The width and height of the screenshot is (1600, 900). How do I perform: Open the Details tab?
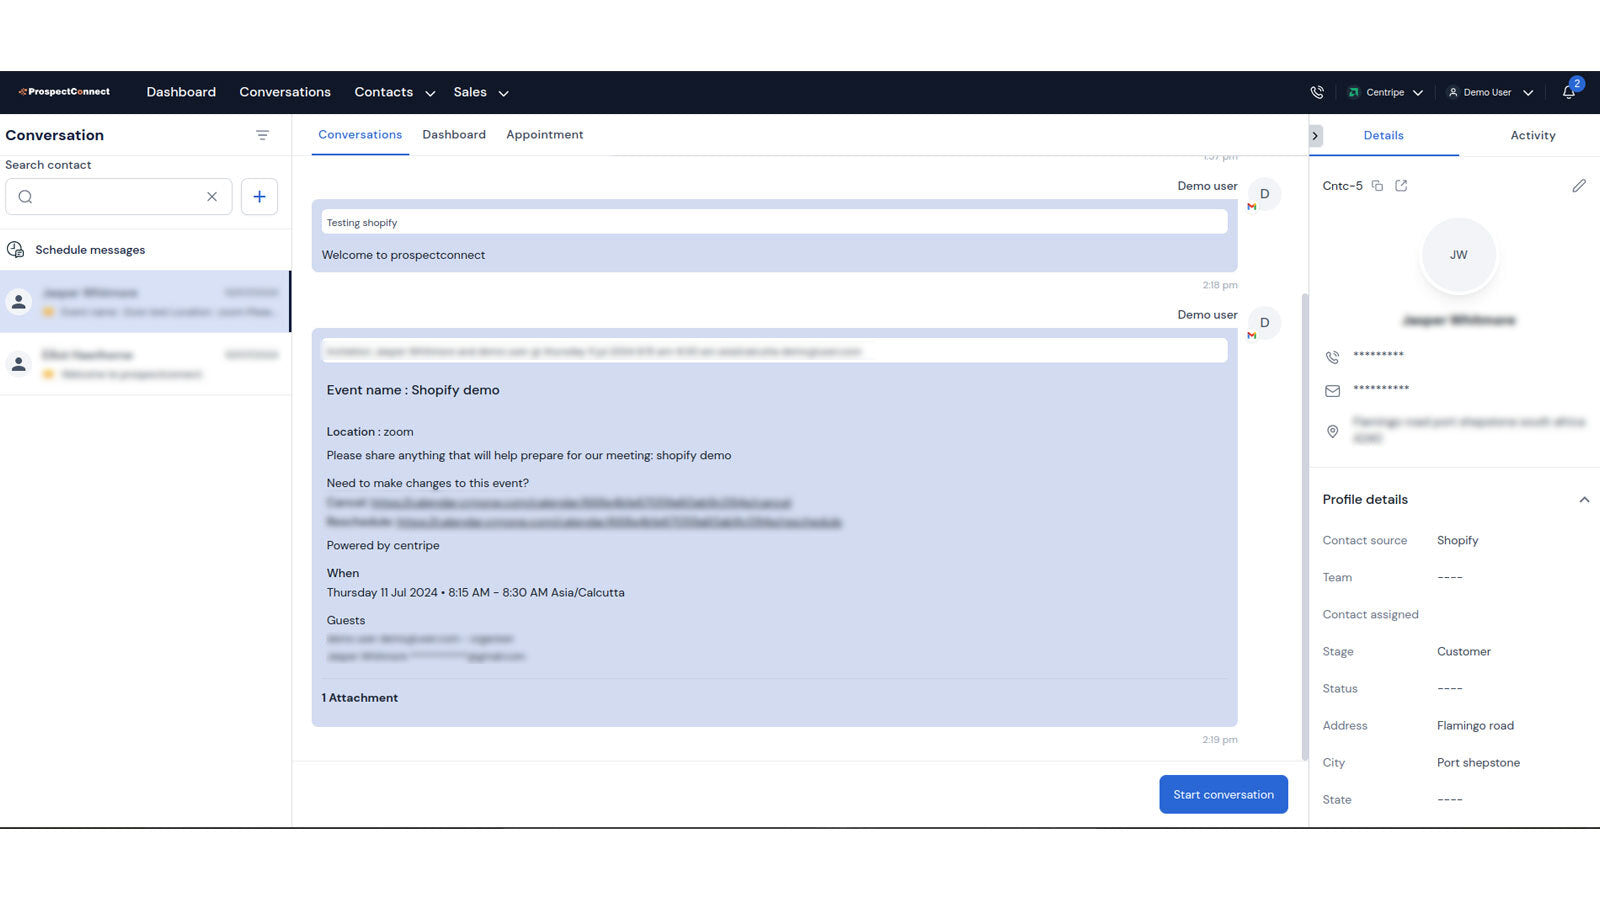[1384, 136]
